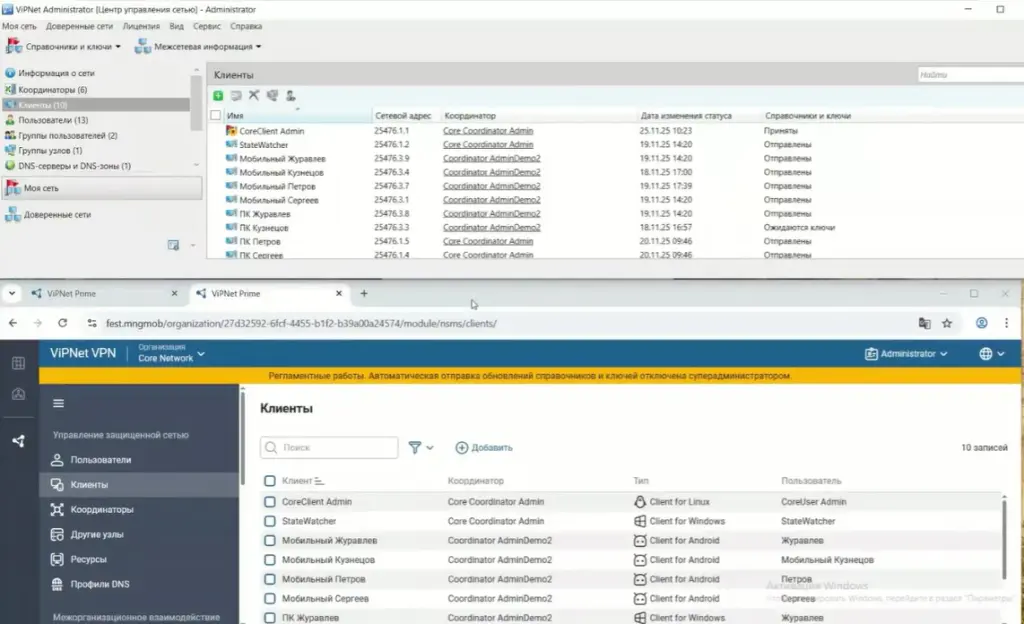Click the delete X icon in Клиенты toolbar

point(254,95)
